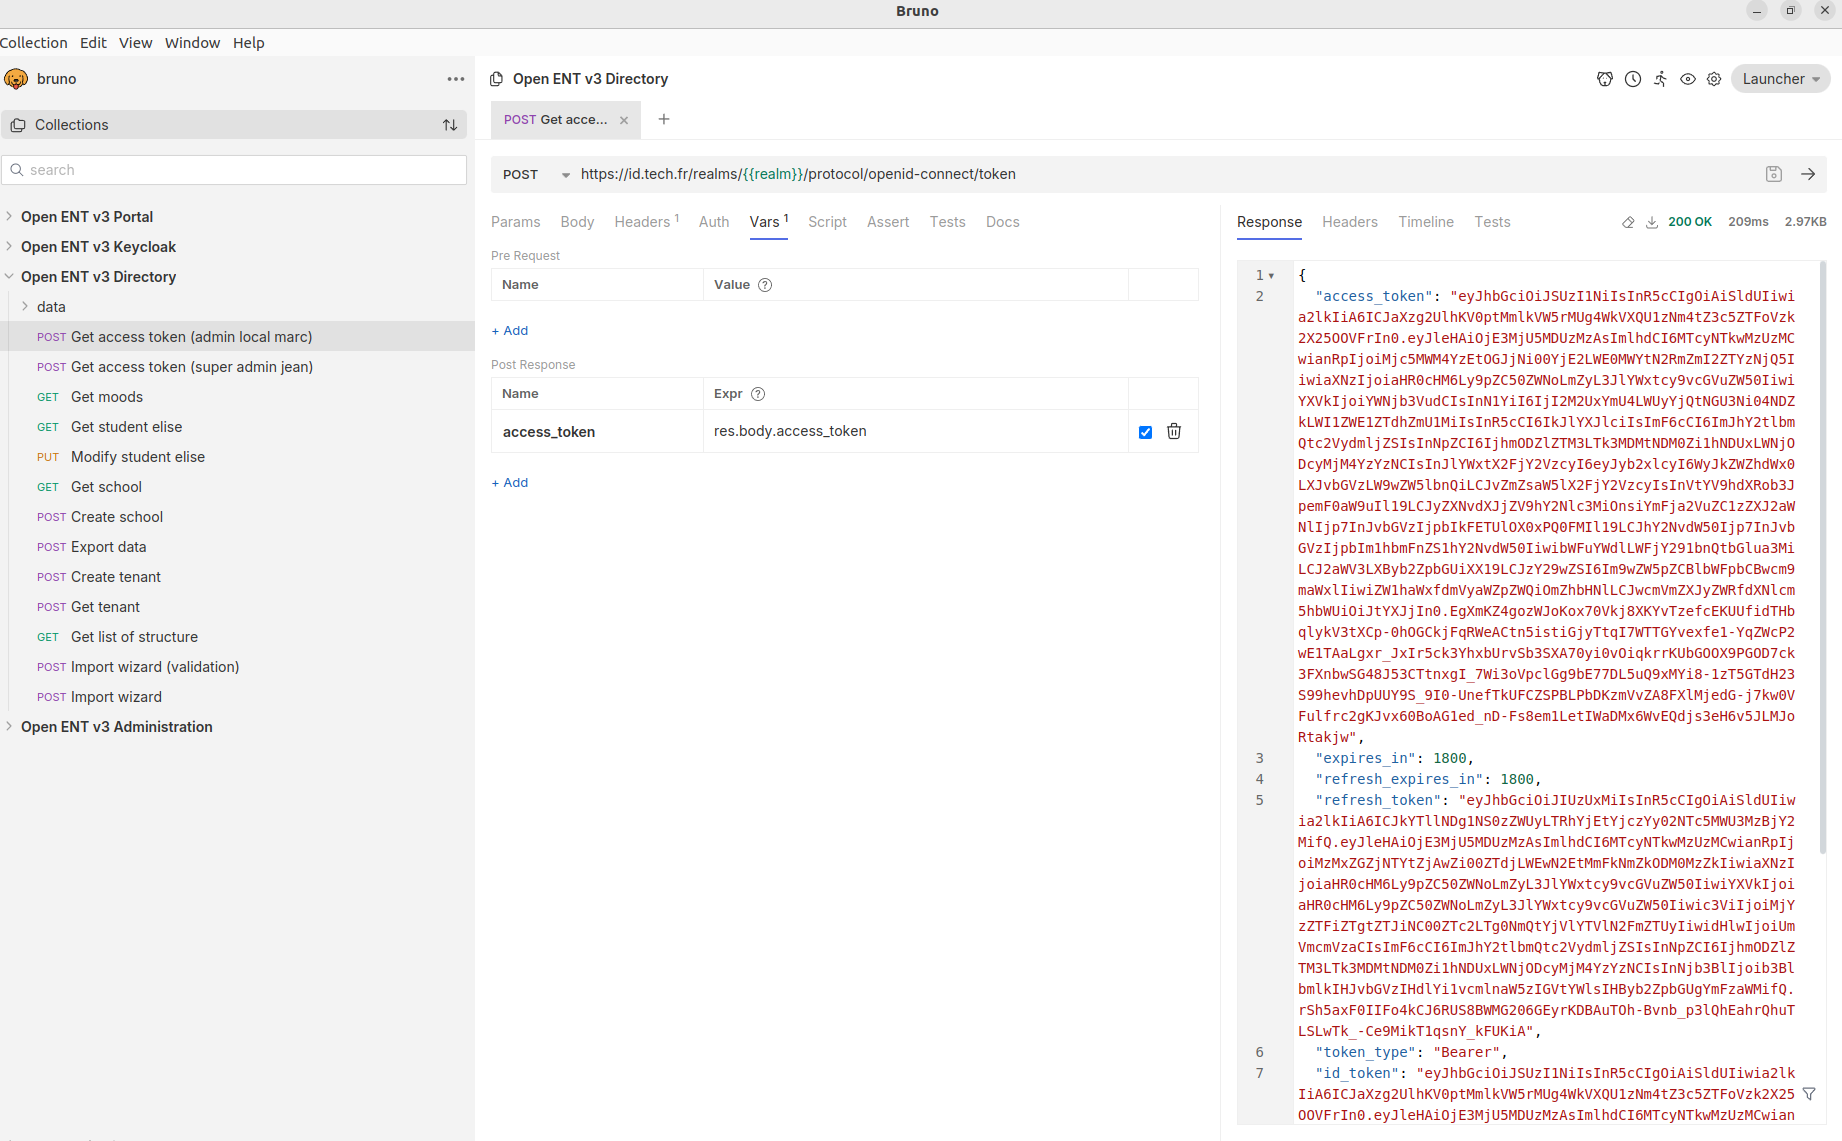Open the collection Runner icon
Image resolution: width=1842 pixels, height=1141 pixels.
(x=1660, y=79)
